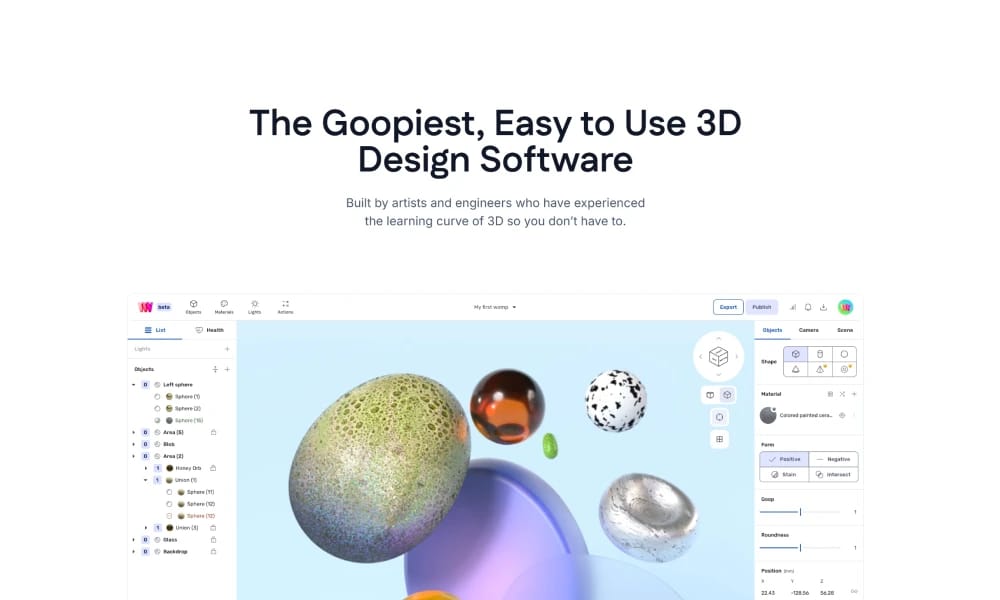Open the Actions tool in top toolbar

point(285,307)
